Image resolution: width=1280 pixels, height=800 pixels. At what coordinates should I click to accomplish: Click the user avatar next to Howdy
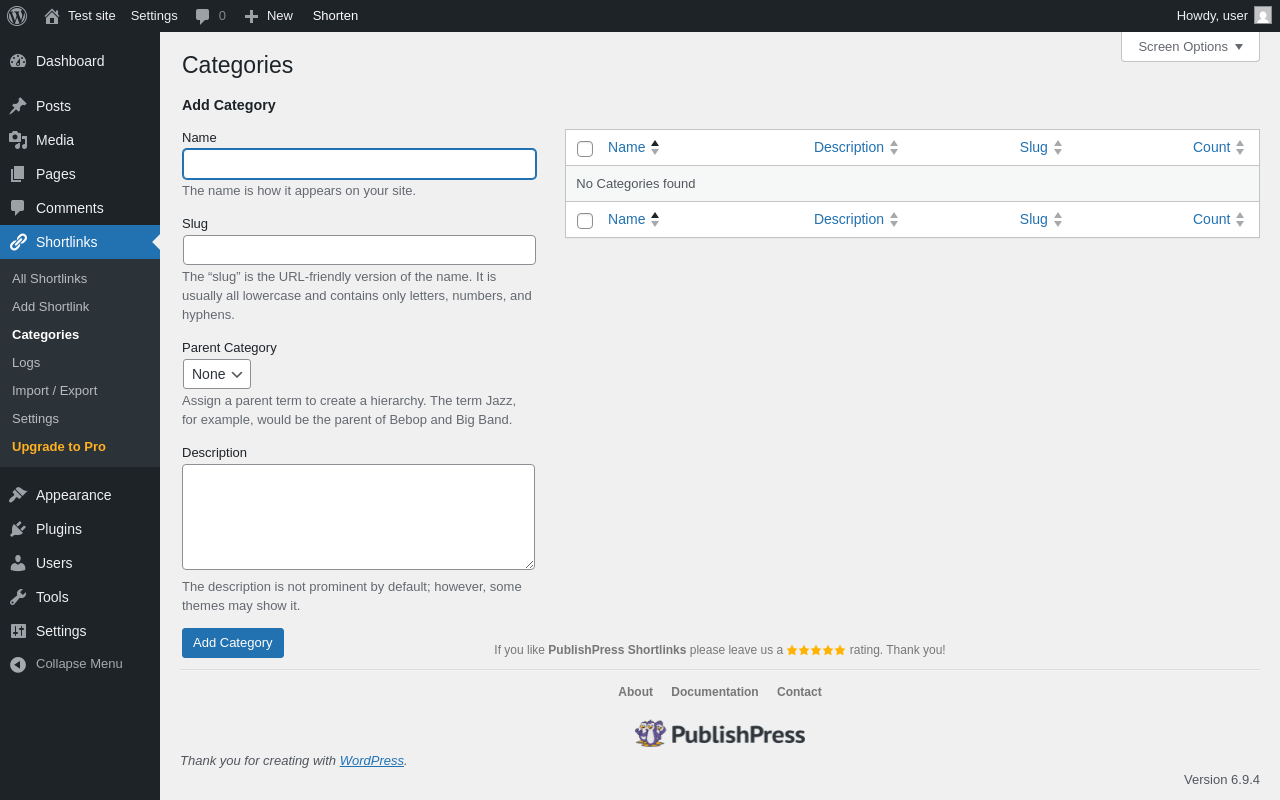pyautogui.click(x=1263, y=15)
